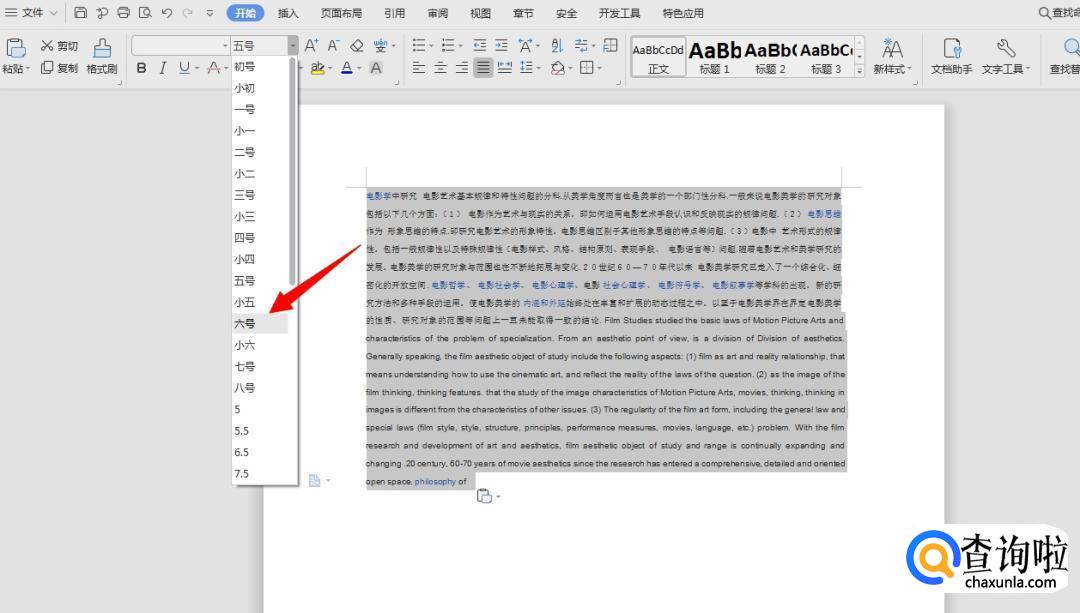Expand the styles gallery
The image size is (1080, 613).
859,70
